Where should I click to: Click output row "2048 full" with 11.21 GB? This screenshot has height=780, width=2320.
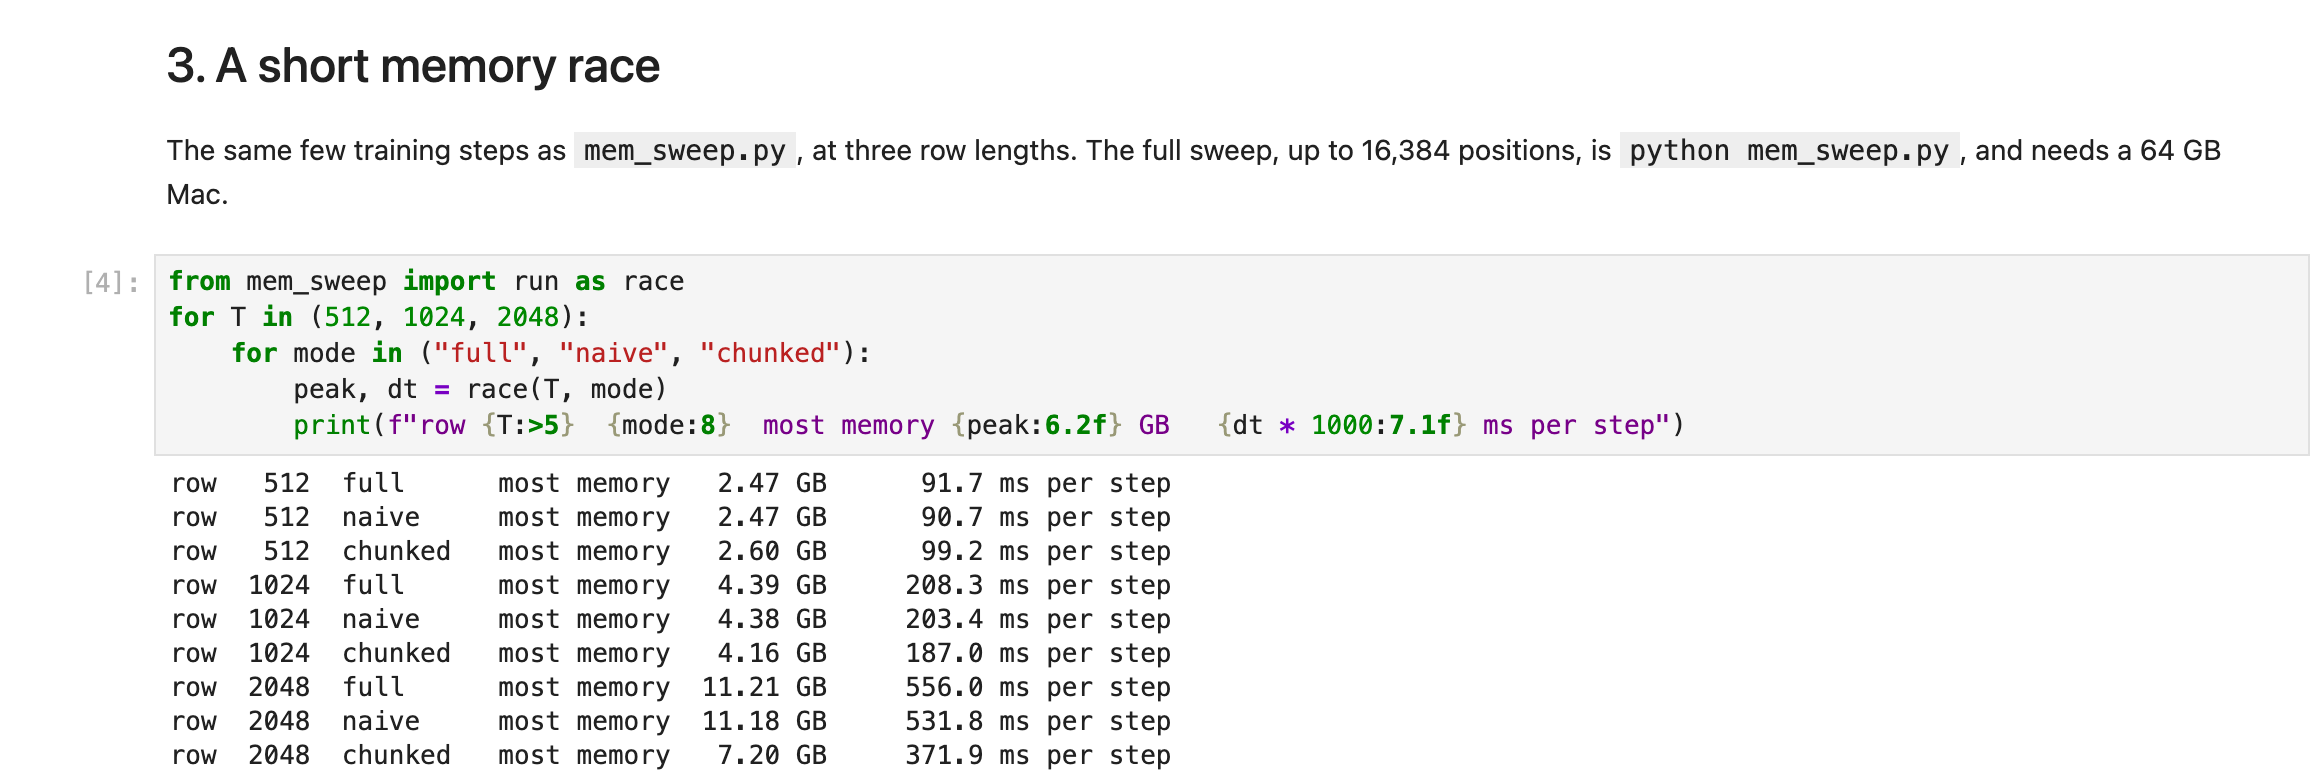671,688
